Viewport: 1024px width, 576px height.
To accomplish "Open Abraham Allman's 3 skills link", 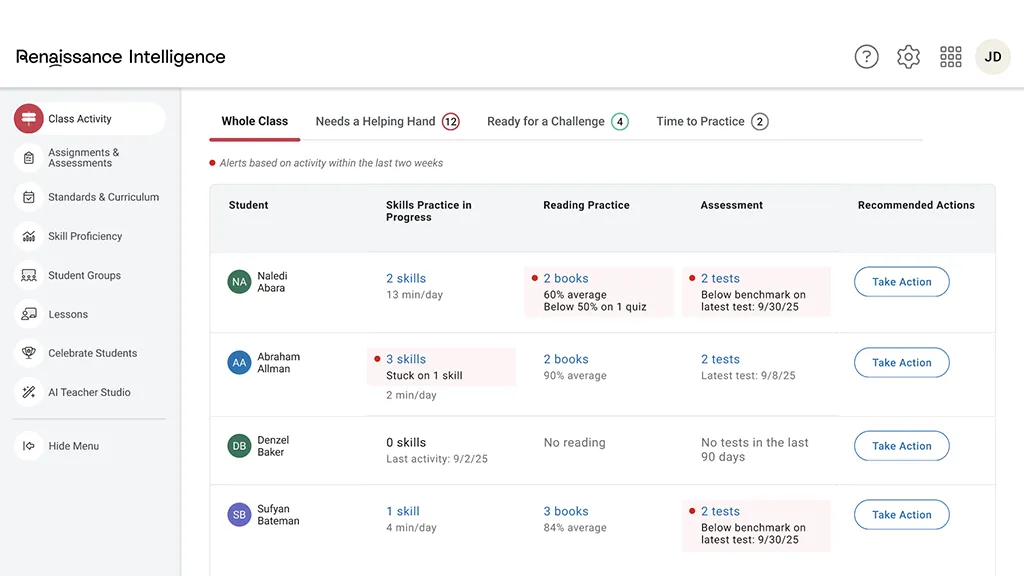I will [406, 359].
